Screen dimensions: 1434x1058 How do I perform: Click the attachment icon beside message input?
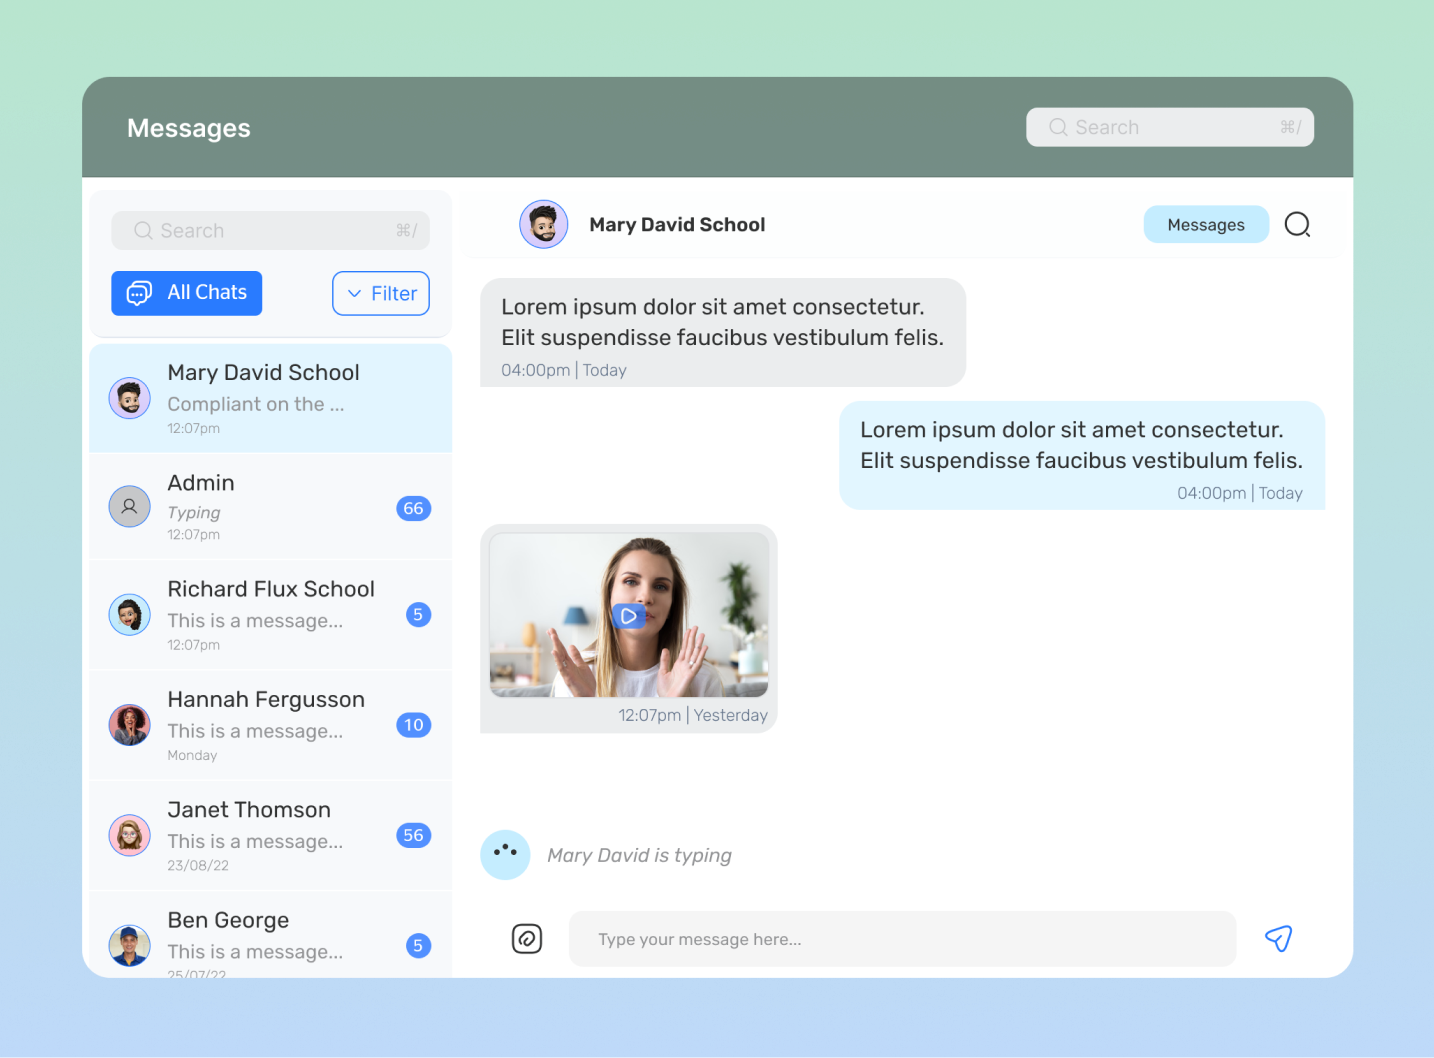tap(527, 938)
